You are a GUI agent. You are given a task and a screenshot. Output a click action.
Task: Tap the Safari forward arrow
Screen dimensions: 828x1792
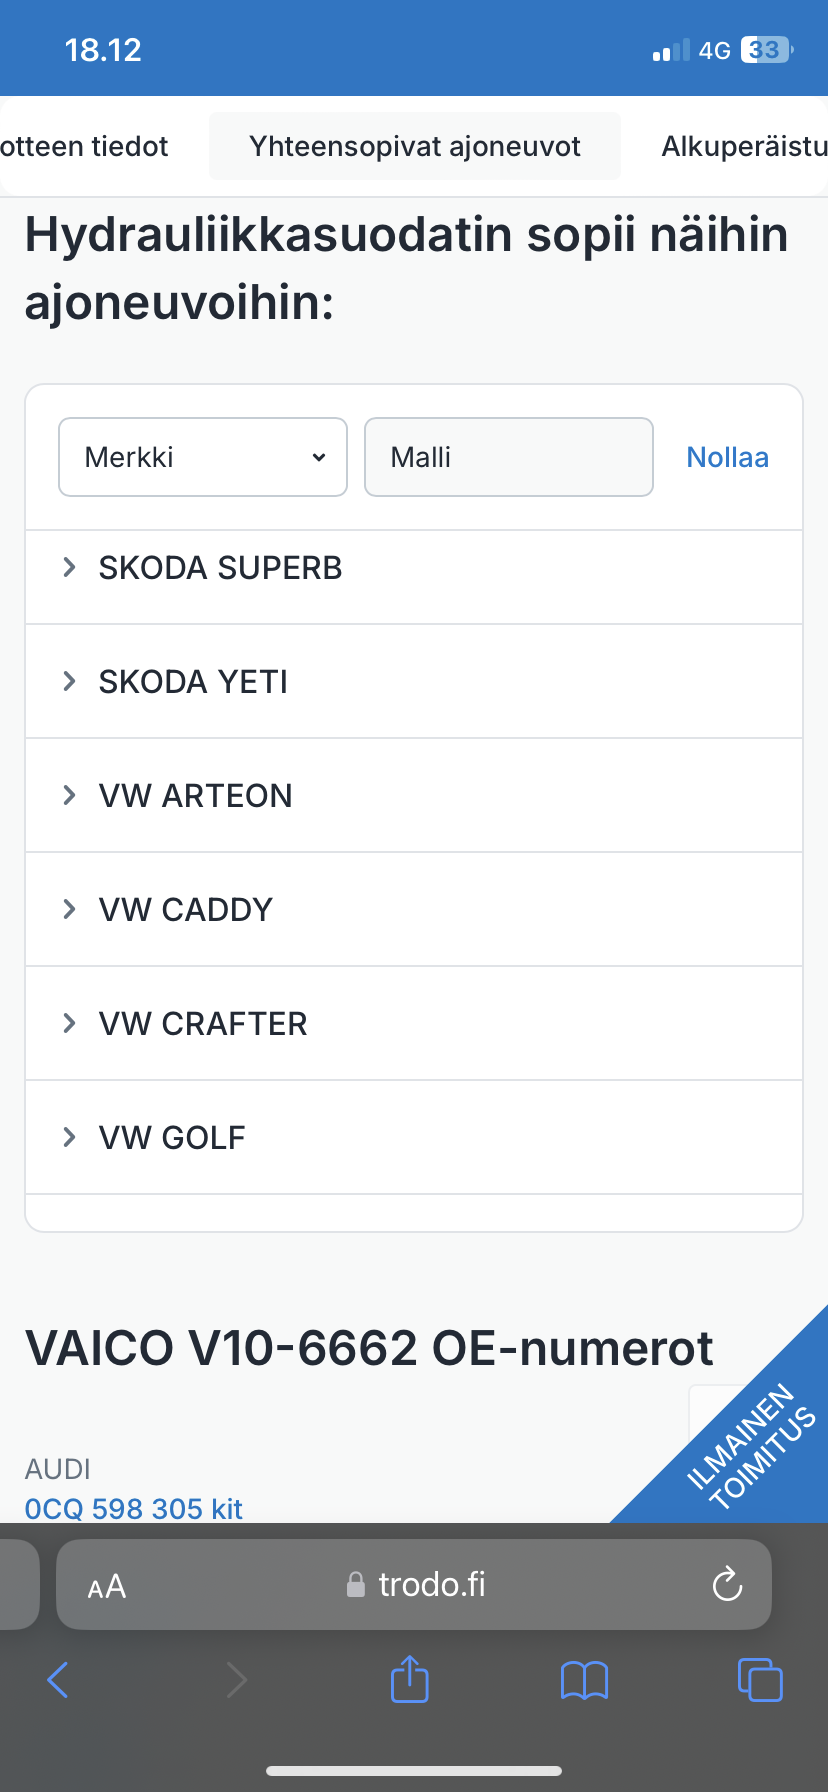point(236,1680)
